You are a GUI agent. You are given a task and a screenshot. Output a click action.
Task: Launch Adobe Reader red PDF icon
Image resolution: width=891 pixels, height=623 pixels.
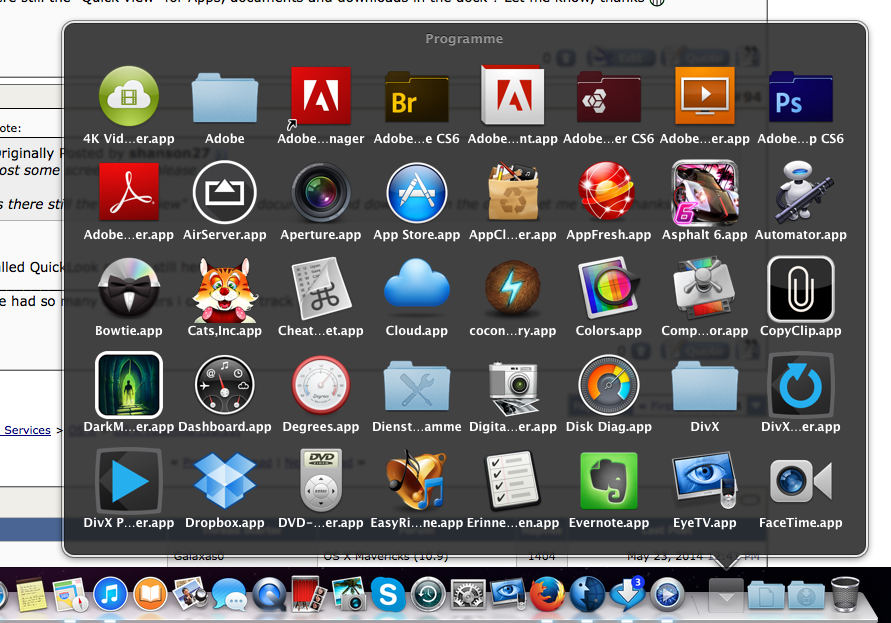tap(128, 192)
